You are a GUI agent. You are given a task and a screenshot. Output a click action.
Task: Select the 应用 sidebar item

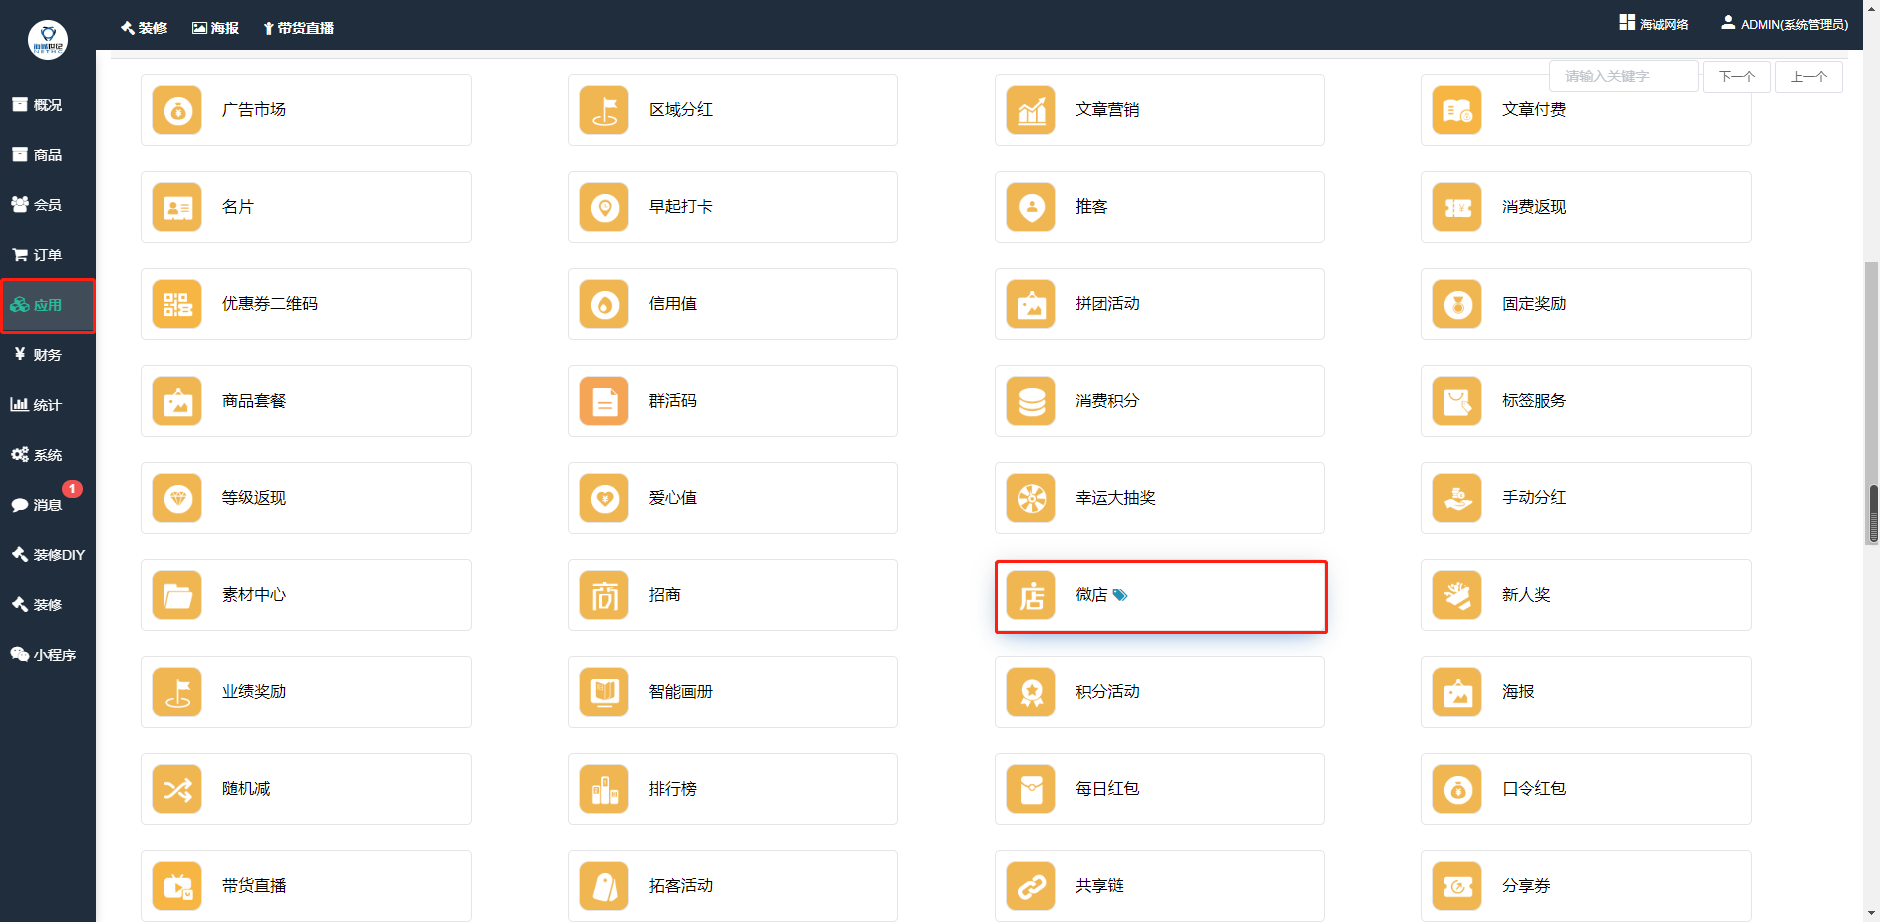48,305
